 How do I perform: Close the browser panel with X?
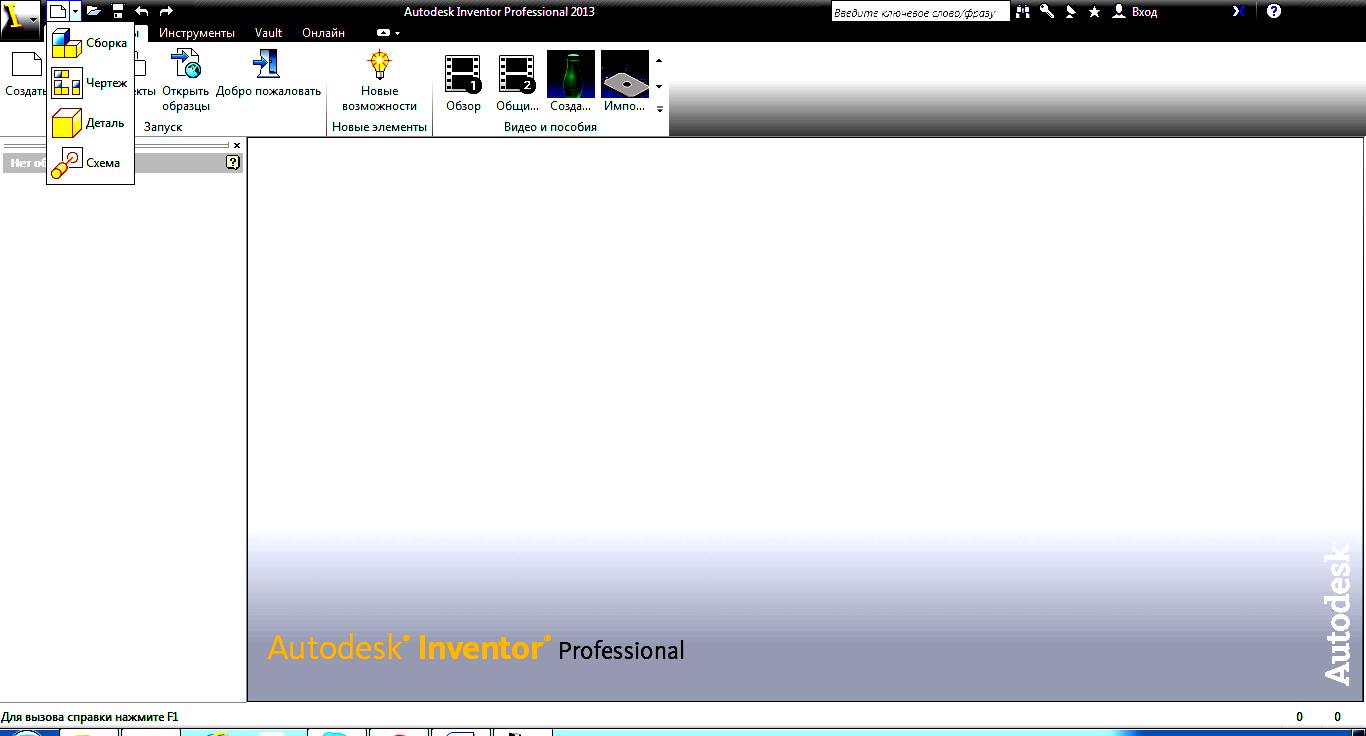237,146
